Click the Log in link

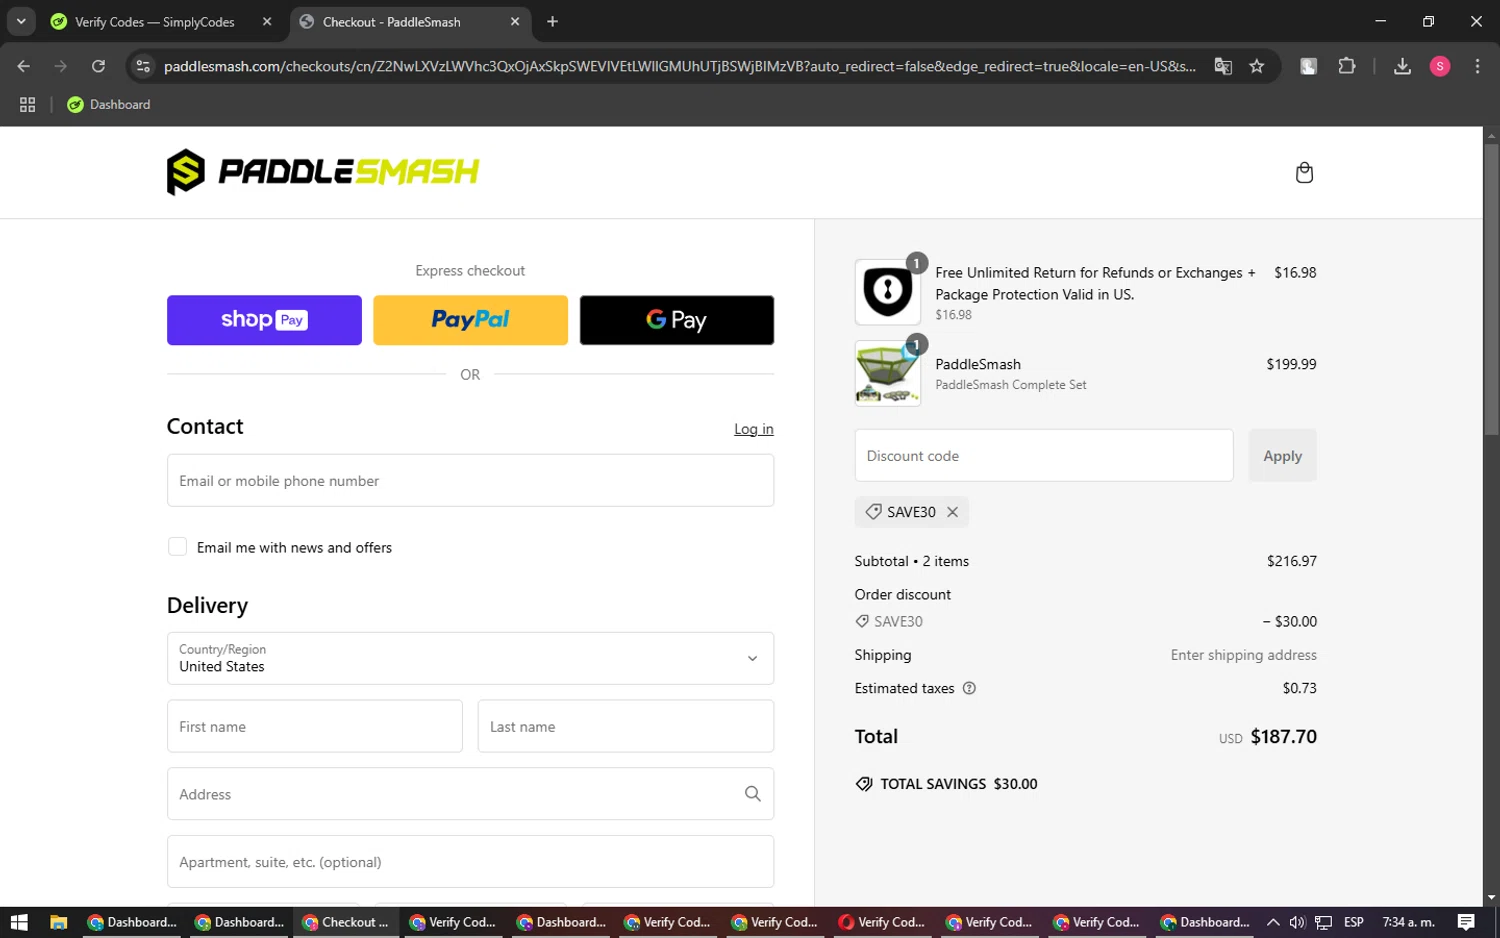click(x=754, y=429)
